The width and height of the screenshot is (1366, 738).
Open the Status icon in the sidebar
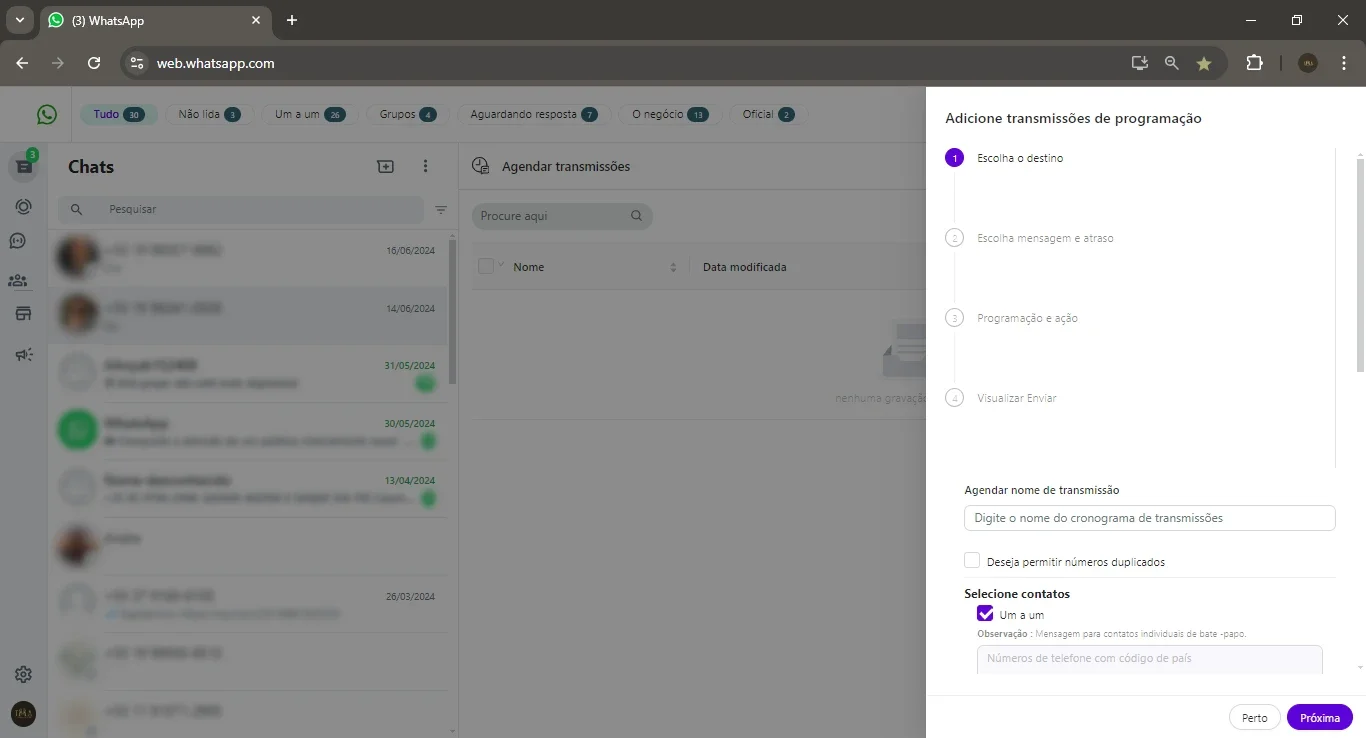[23, 206]
